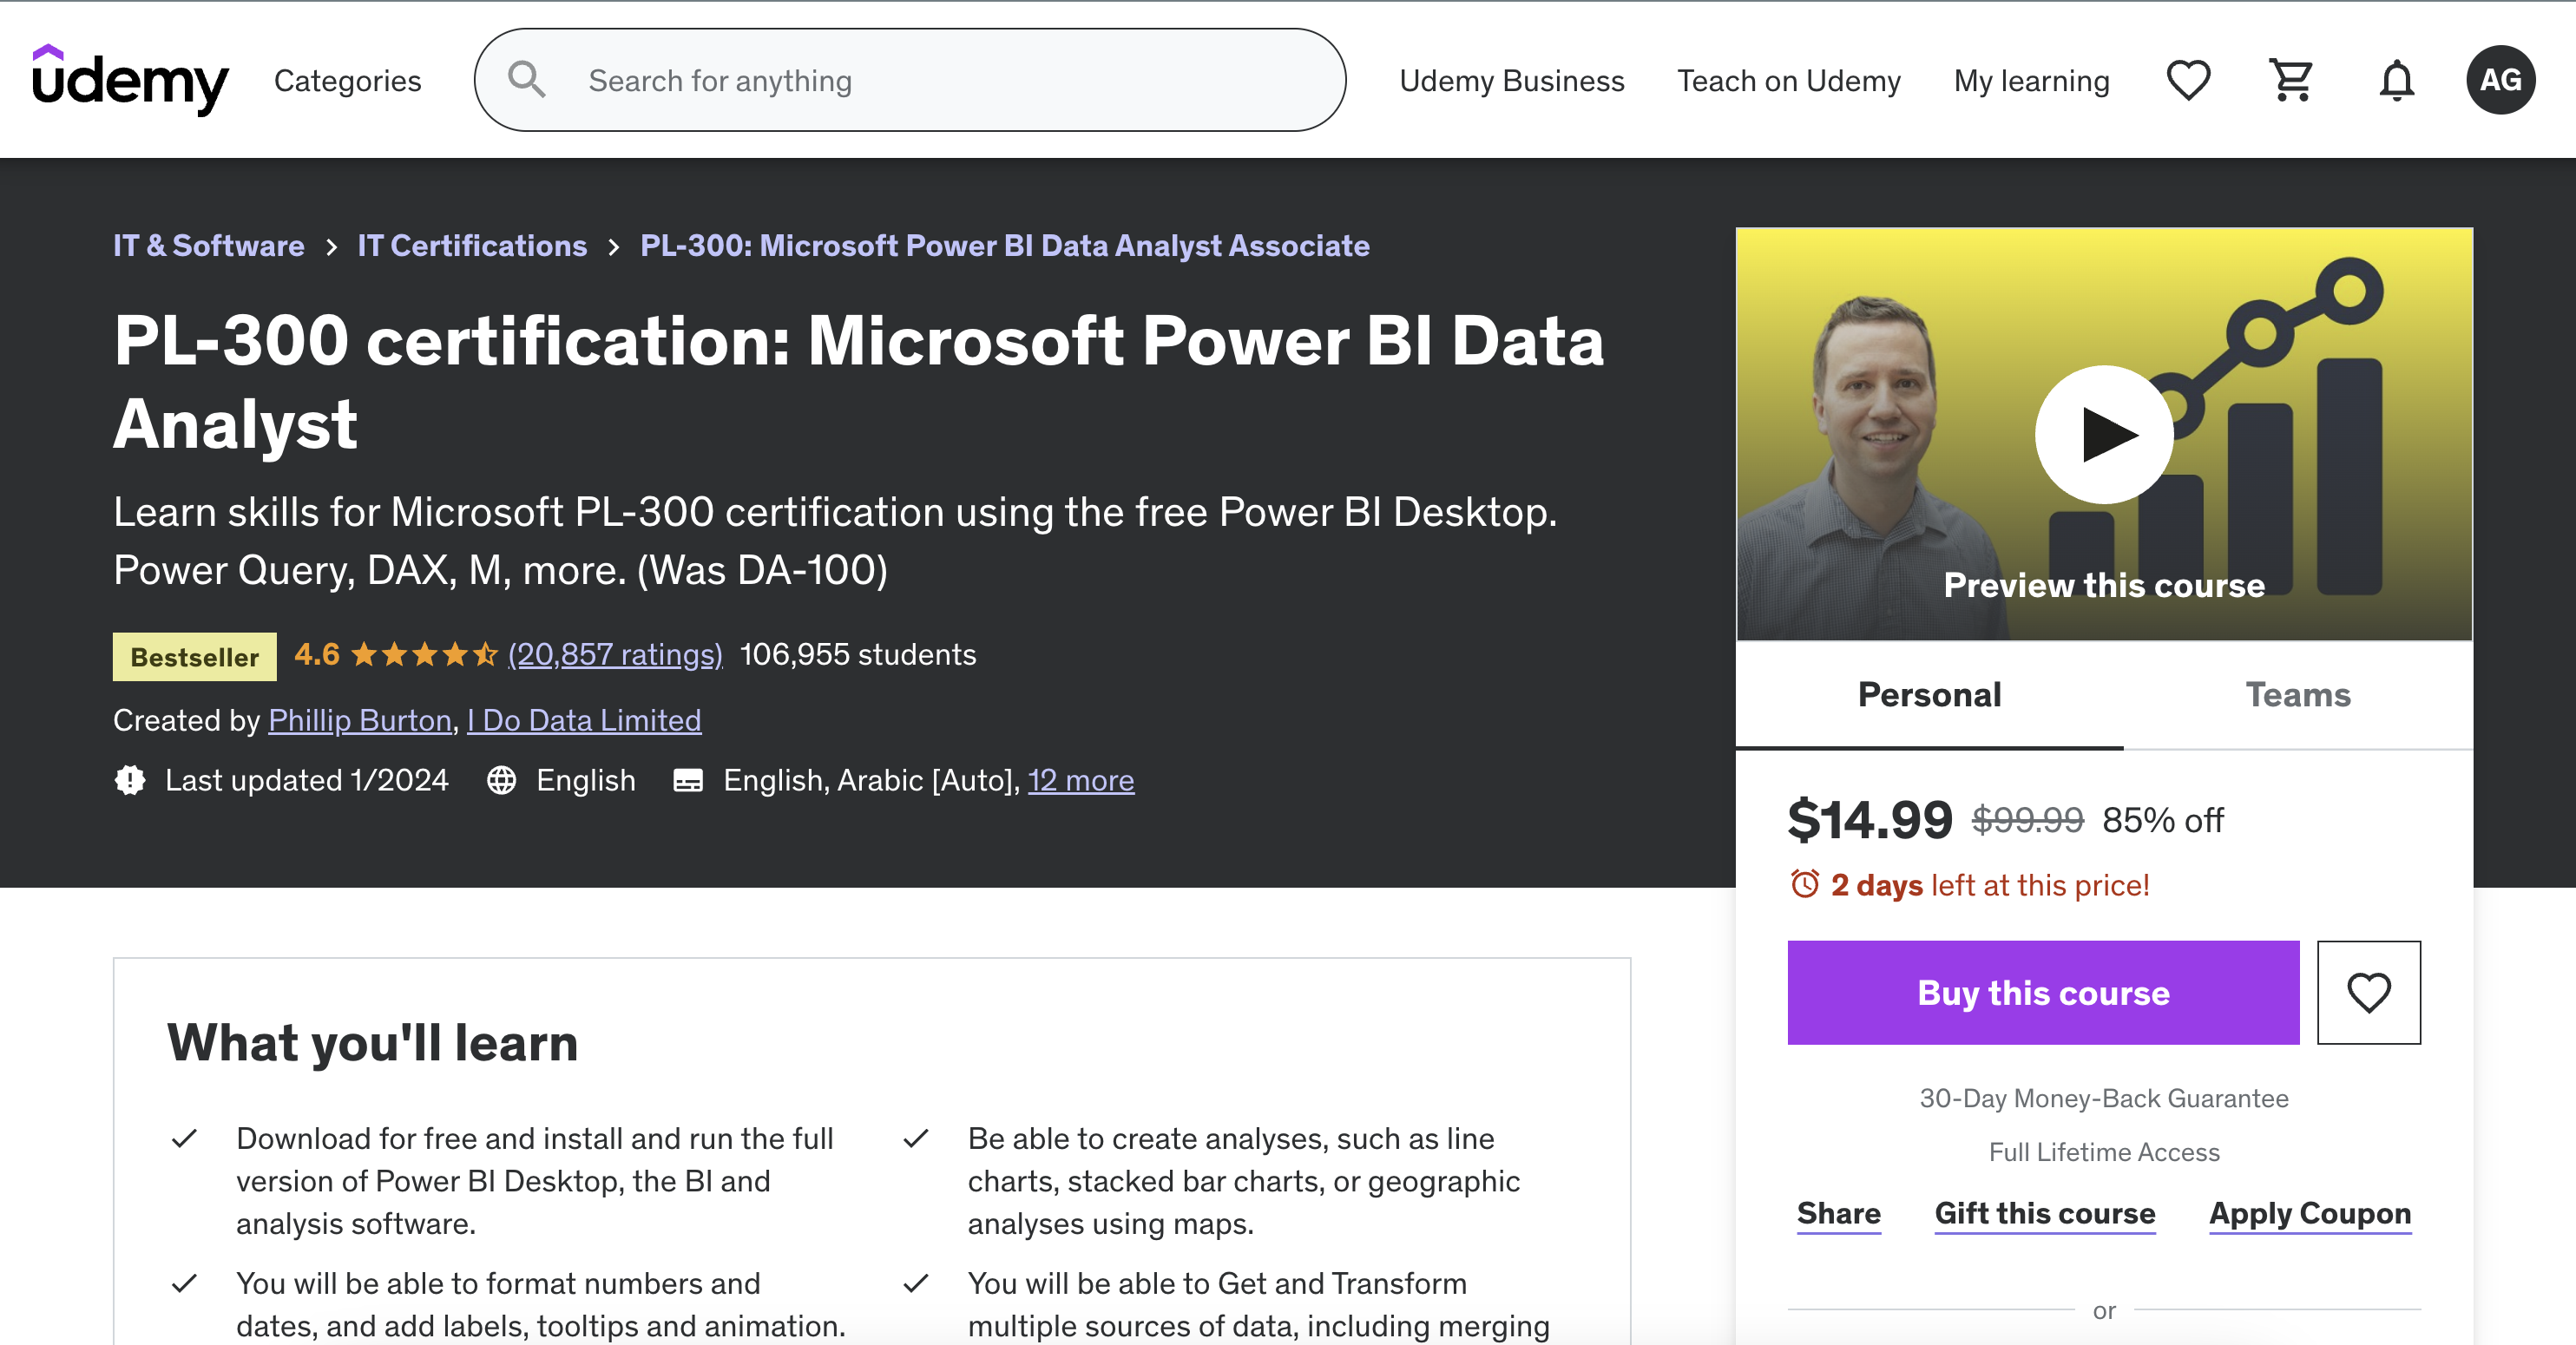Click Gift this course
This screenshot has height=1345, width=2576.
tap(2044, 1213)
